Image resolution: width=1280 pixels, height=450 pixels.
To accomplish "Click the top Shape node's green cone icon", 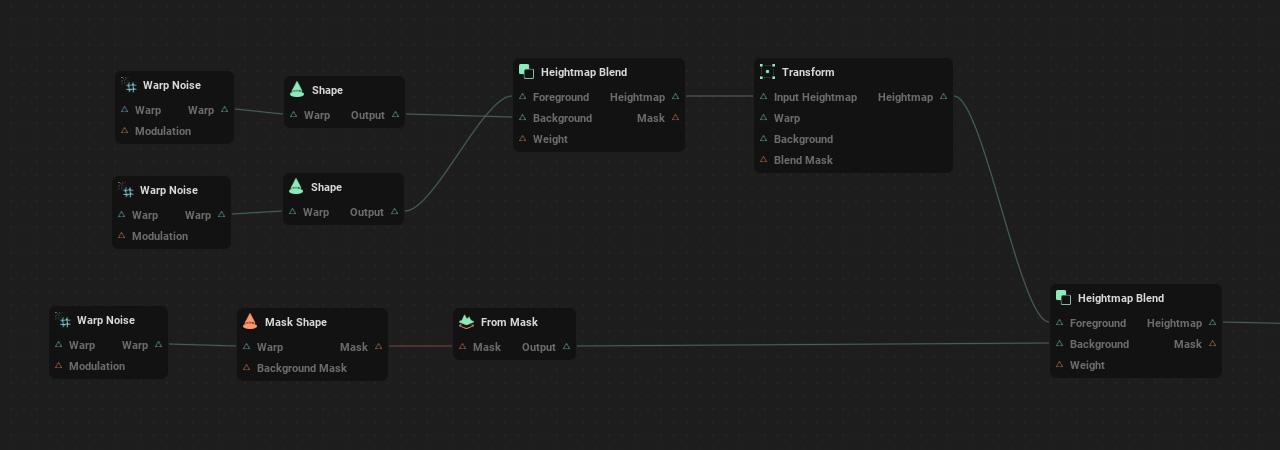I will point(297,90).
